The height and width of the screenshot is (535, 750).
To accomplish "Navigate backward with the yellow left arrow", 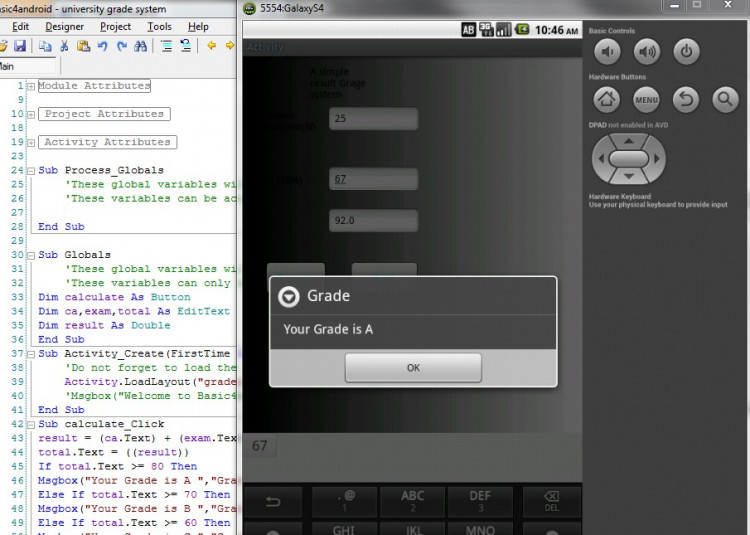I will click(x=211, y=46).
